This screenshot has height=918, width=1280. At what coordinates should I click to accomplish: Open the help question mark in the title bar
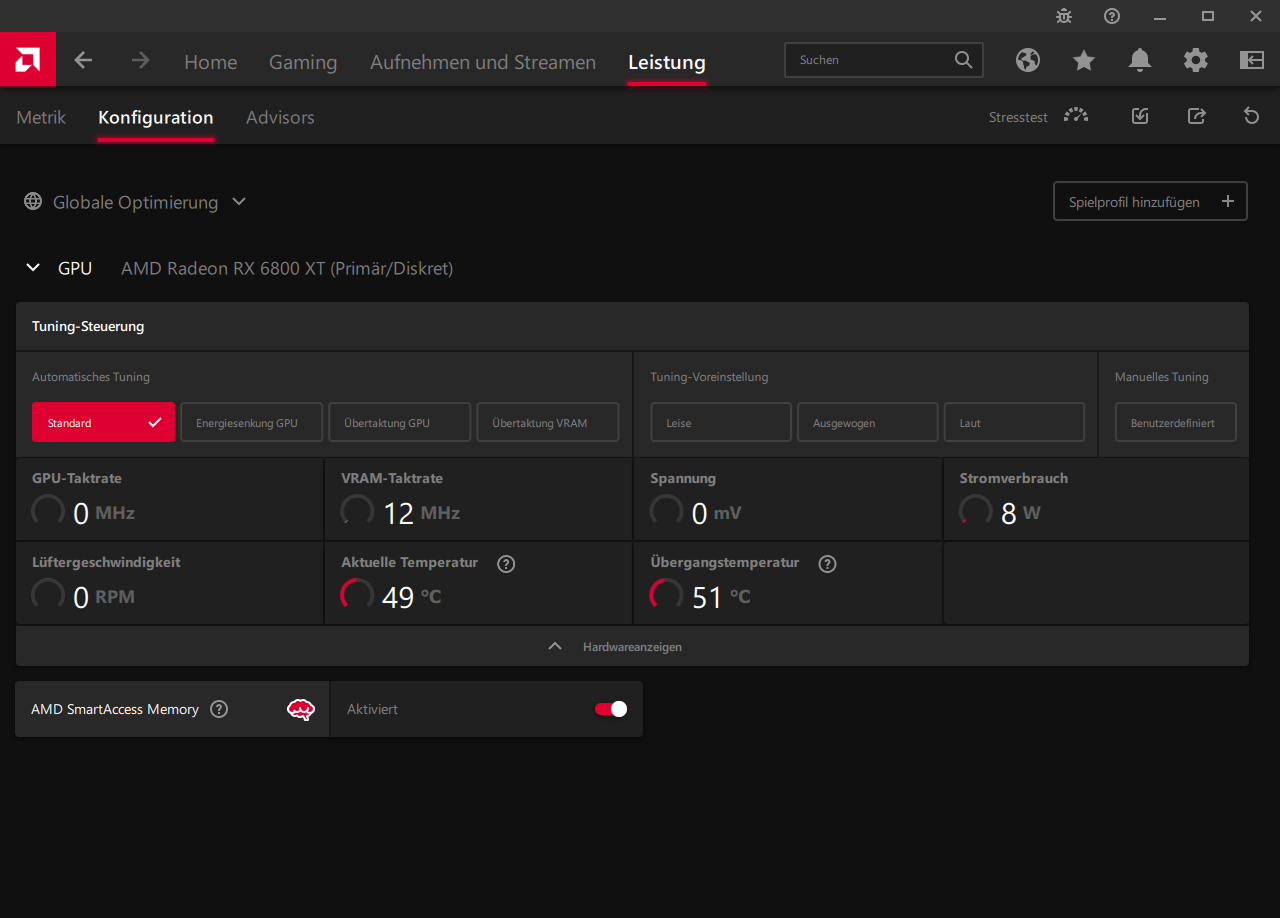[x=1112, y=16]
